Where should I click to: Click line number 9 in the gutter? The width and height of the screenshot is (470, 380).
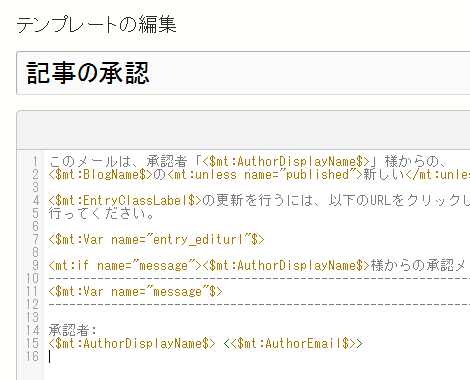click(x=35, y=266)
